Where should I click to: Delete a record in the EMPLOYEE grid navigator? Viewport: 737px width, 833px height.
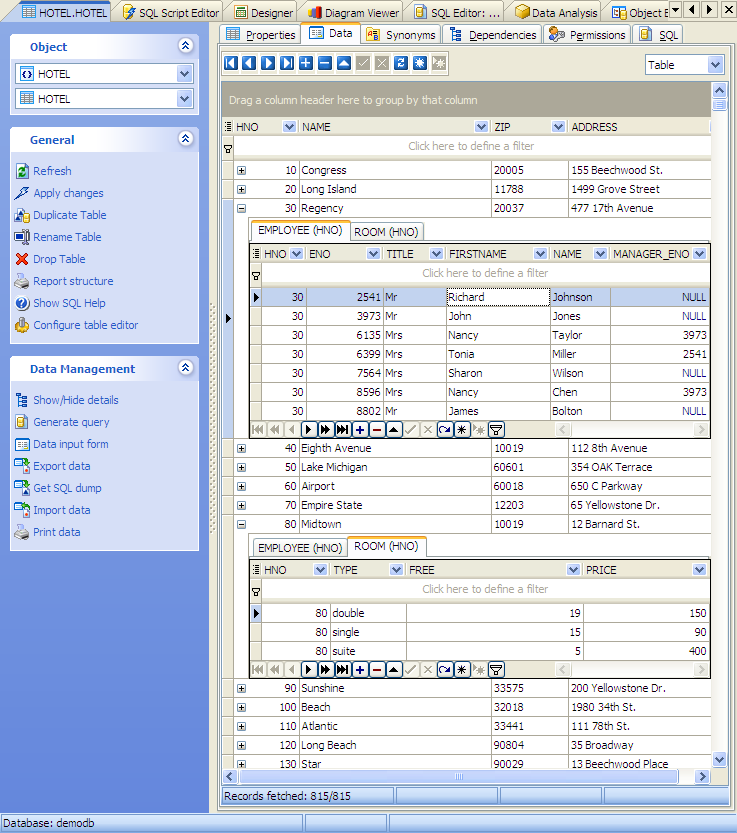coord(377,430)
